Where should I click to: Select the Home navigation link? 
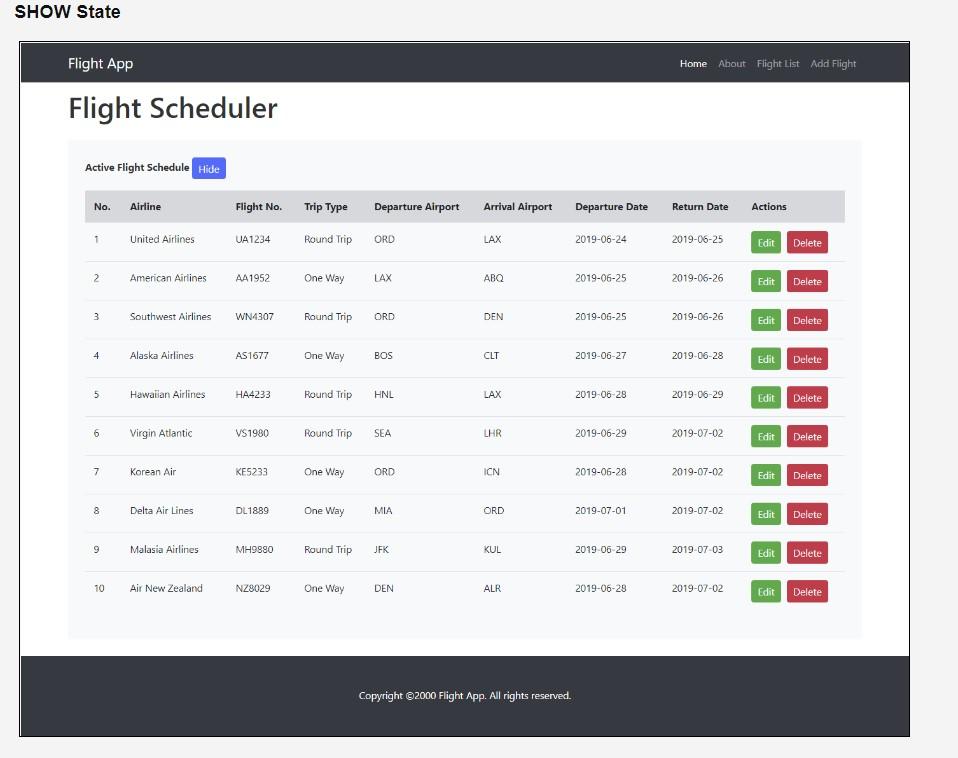pos(693,63)
